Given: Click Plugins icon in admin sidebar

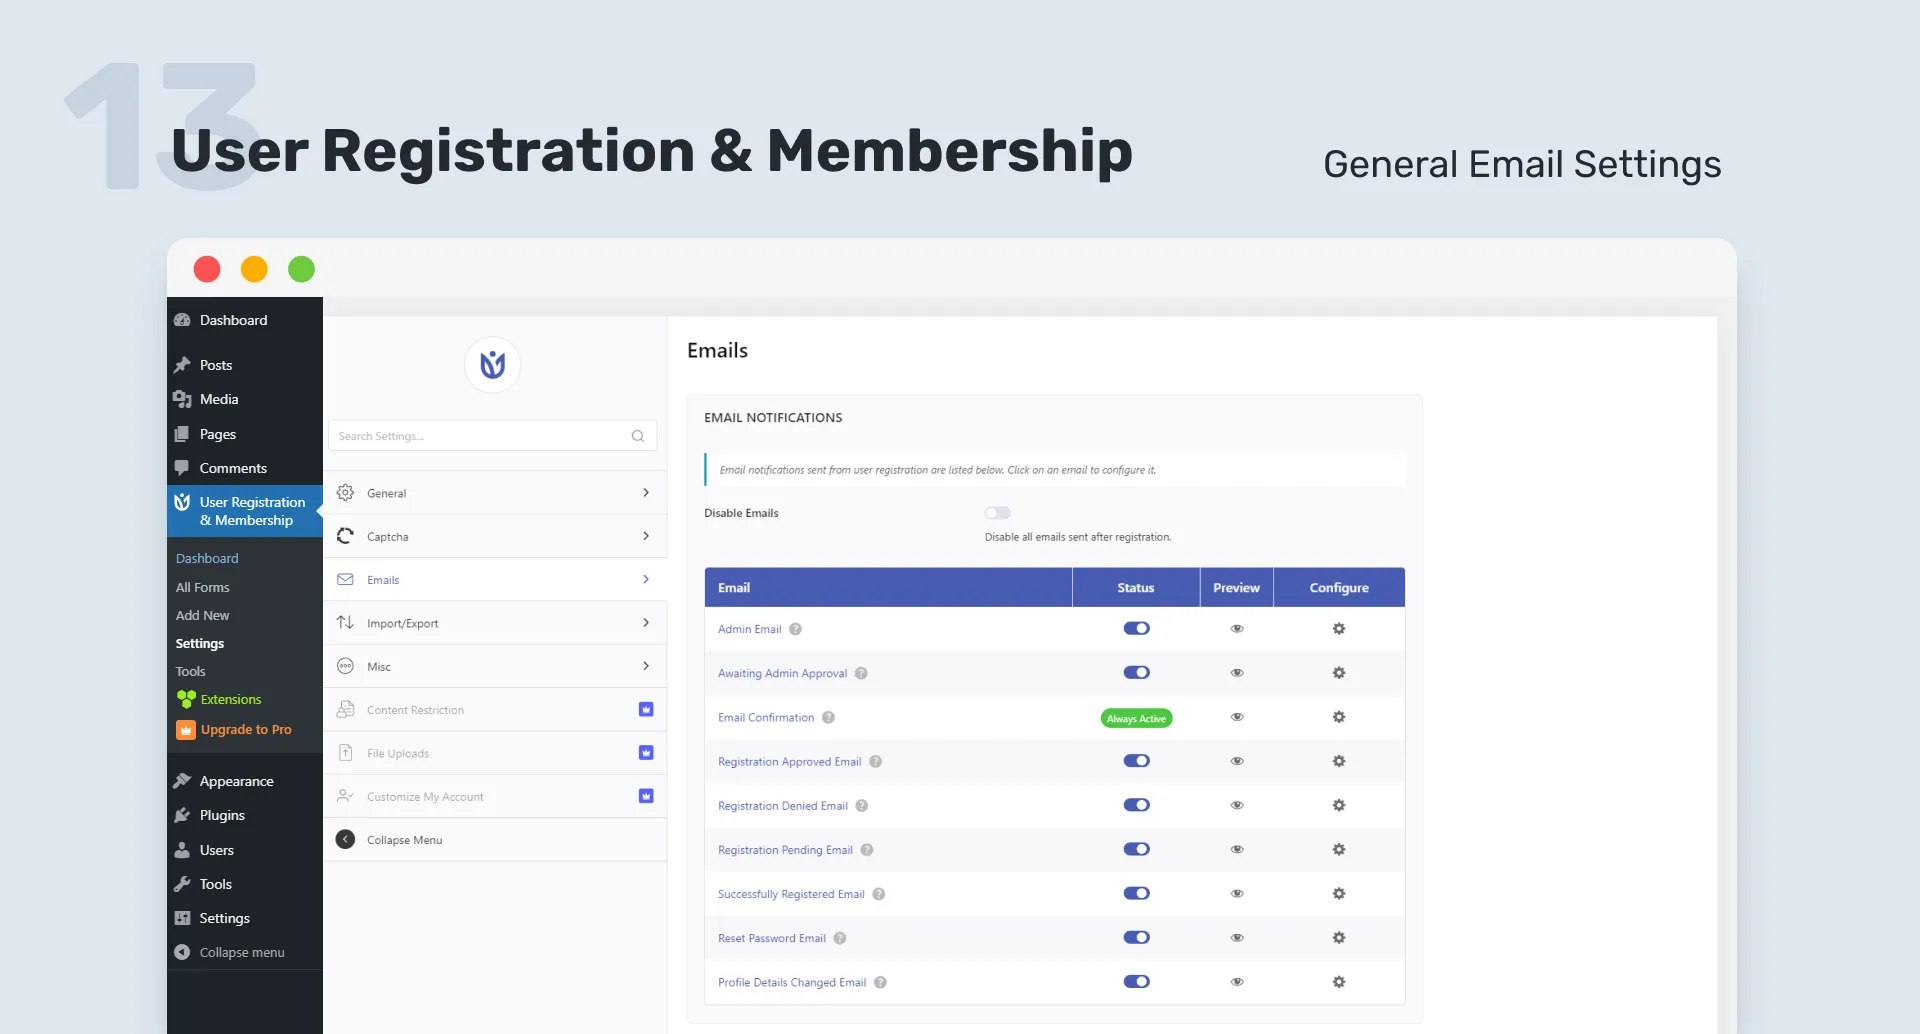Looking at the screenshot, I should tap(182, 815).
